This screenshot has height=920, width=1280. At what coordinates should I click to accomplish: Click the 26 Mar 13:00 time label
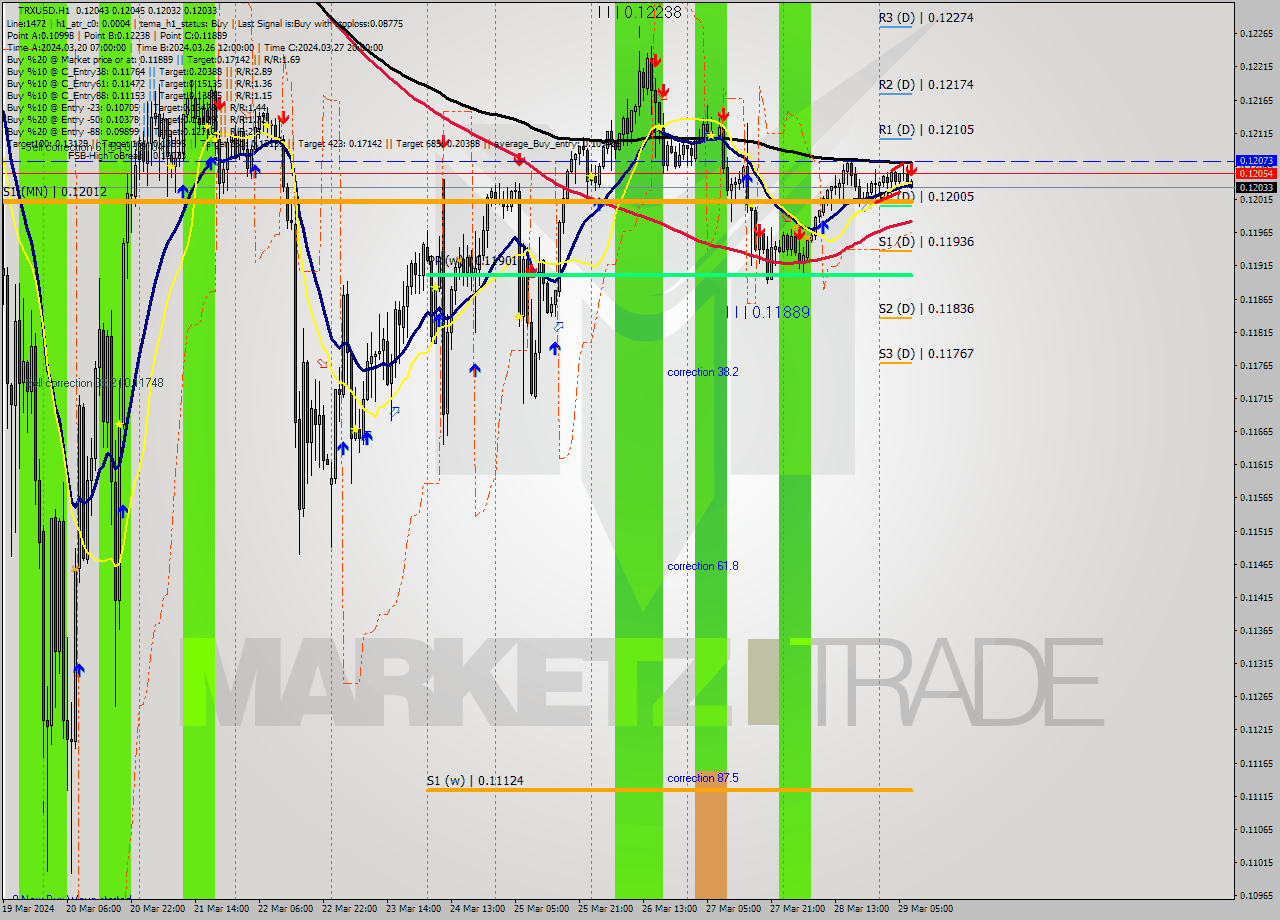(x=669, y=909)
